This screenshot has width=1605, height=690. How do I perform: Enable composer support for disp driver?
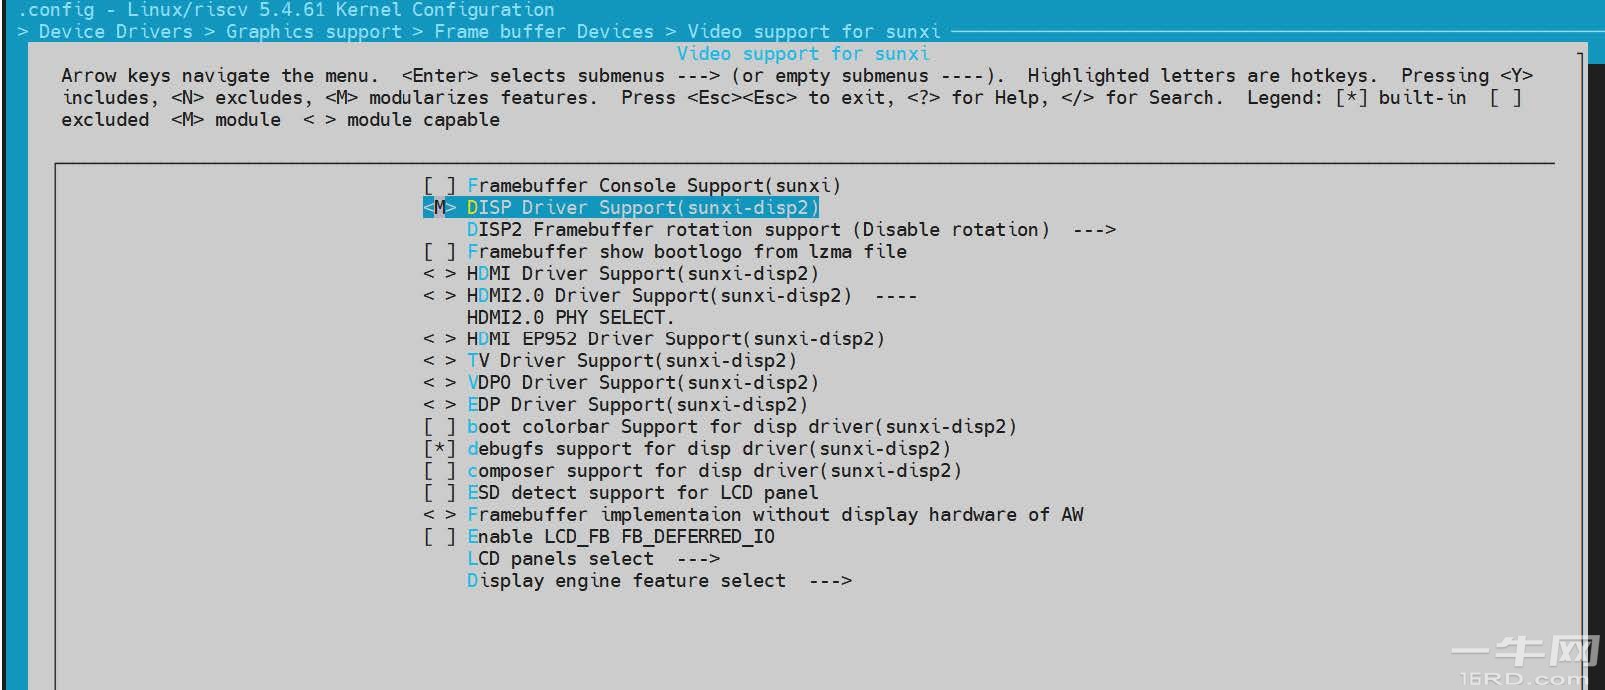tap(715, 470)
